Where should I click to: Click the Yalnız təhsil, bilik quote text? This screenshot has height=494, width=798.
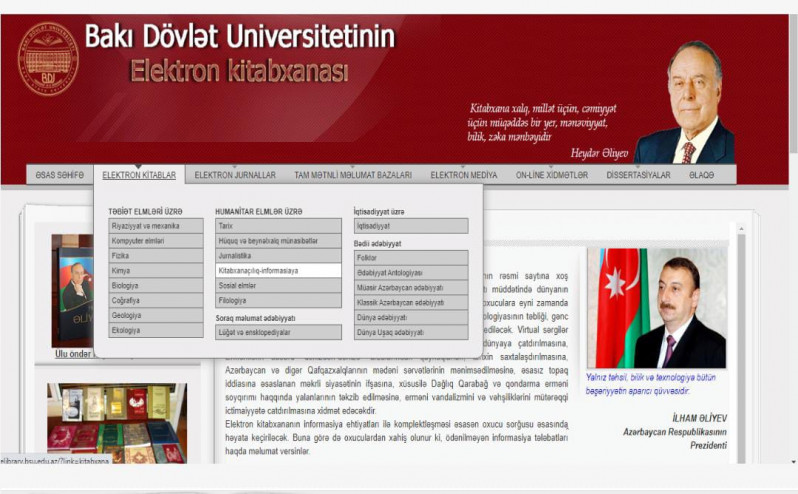click(651, 384)
